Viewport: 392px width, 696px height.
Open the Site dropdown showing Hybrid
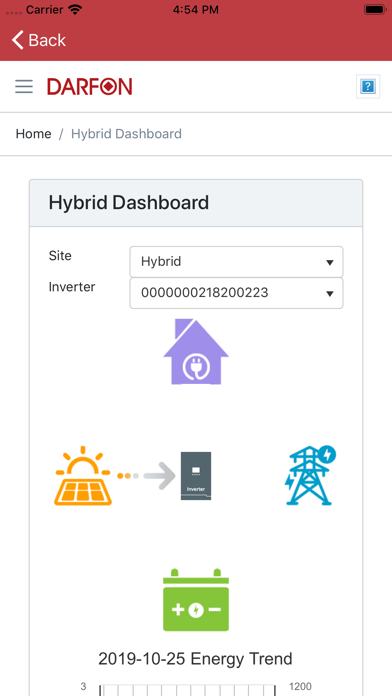pos(236,262)
